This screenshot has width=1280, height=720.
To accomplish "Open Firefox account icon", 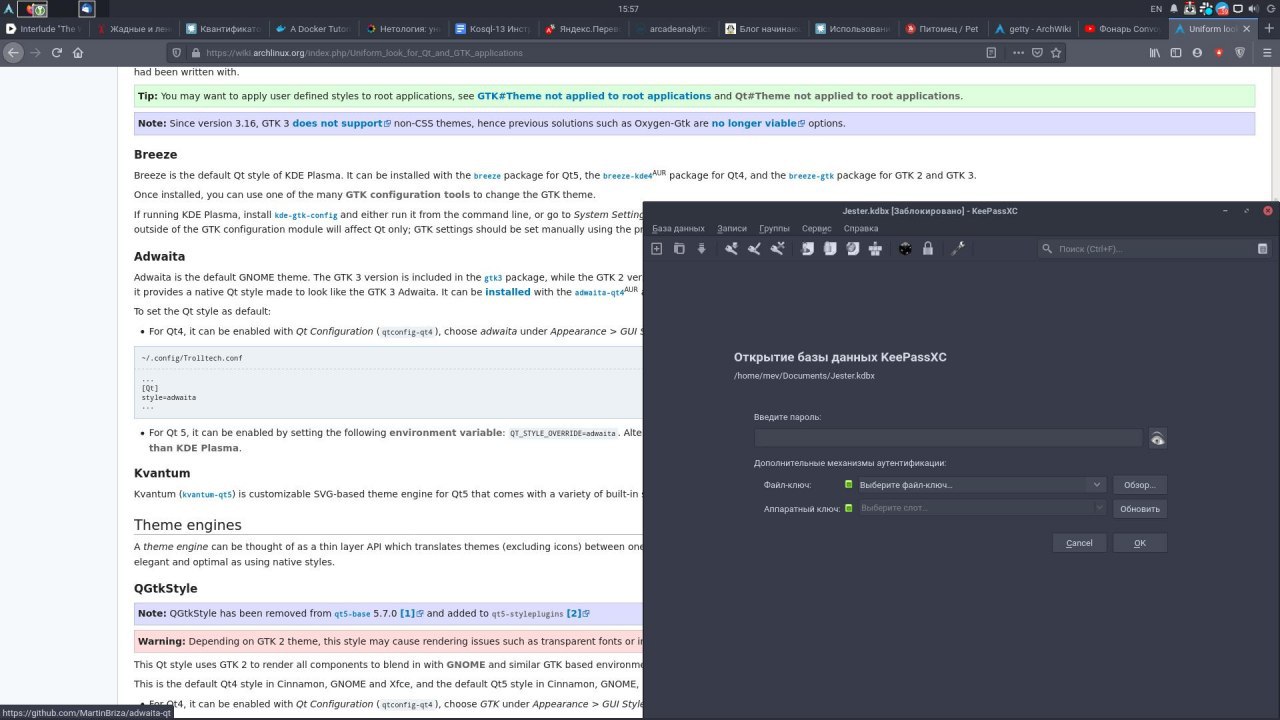I will [x=1197, y=53].
